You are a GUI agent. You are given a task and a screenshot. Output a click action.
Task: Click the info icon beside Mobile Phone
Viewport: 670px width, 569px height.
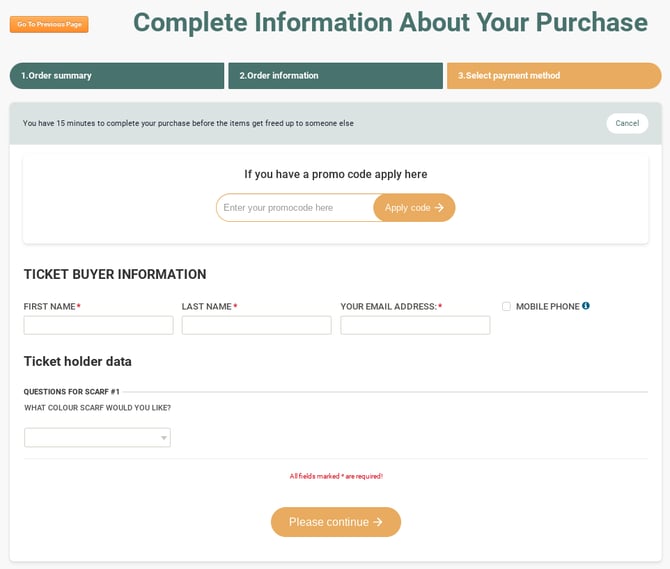pos(586,306)
